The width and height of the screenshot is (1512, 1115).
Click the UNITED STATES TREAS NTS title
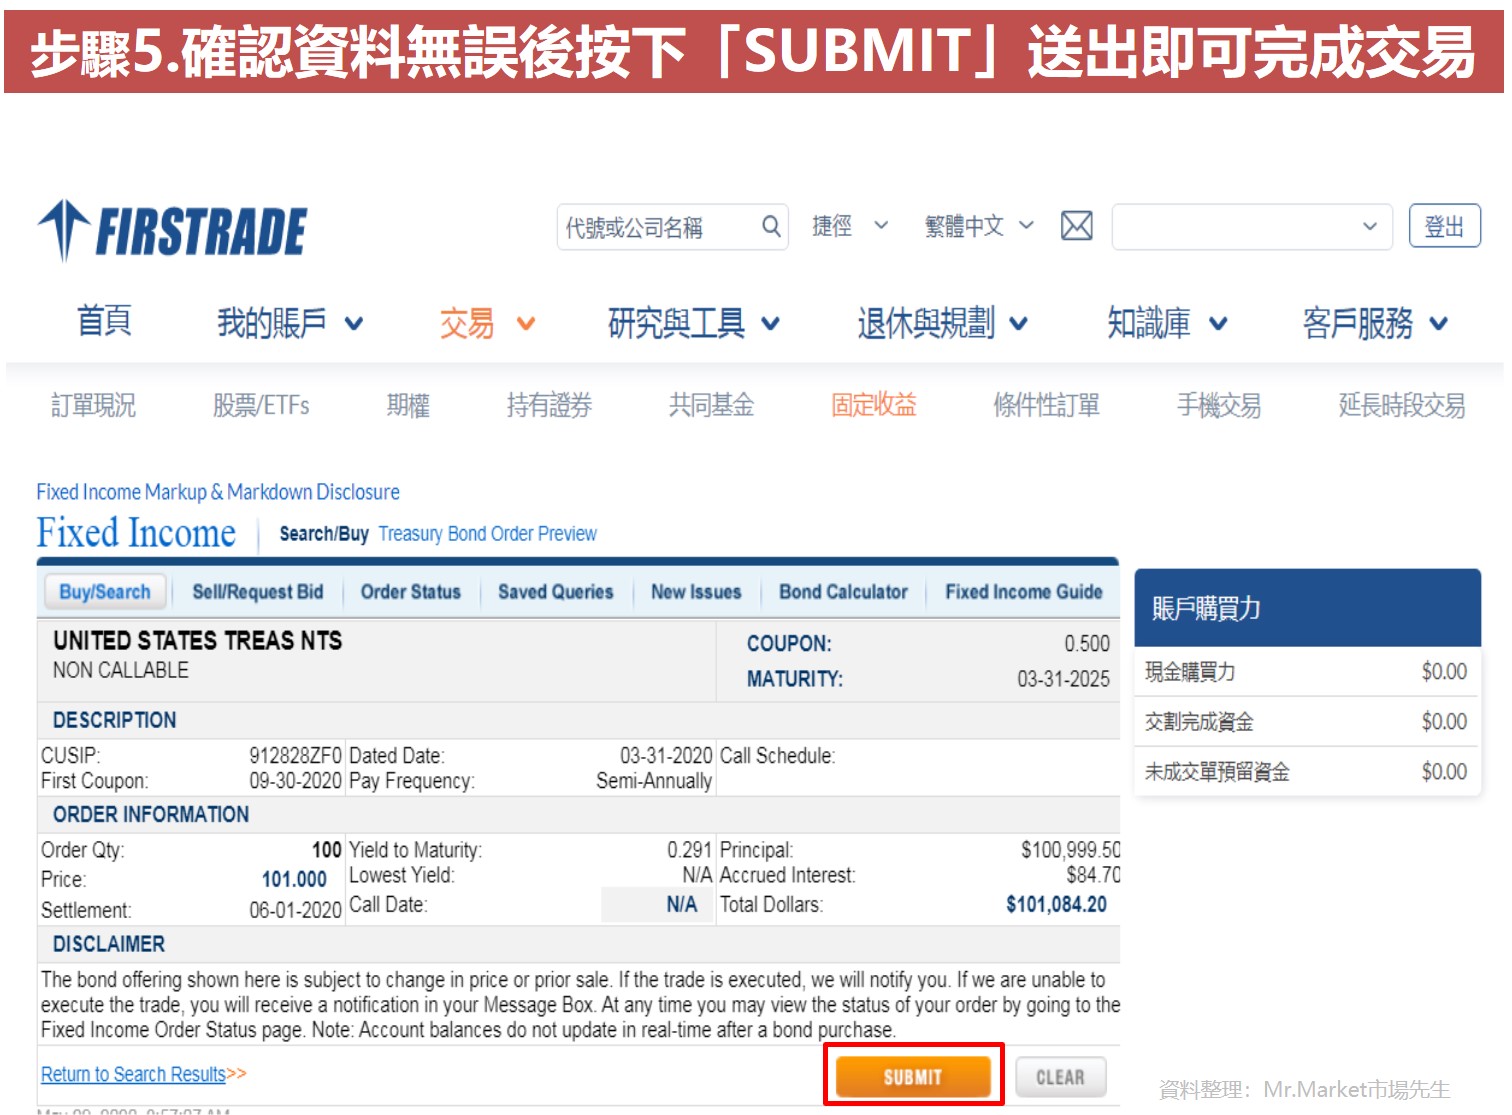coord(197,641)
